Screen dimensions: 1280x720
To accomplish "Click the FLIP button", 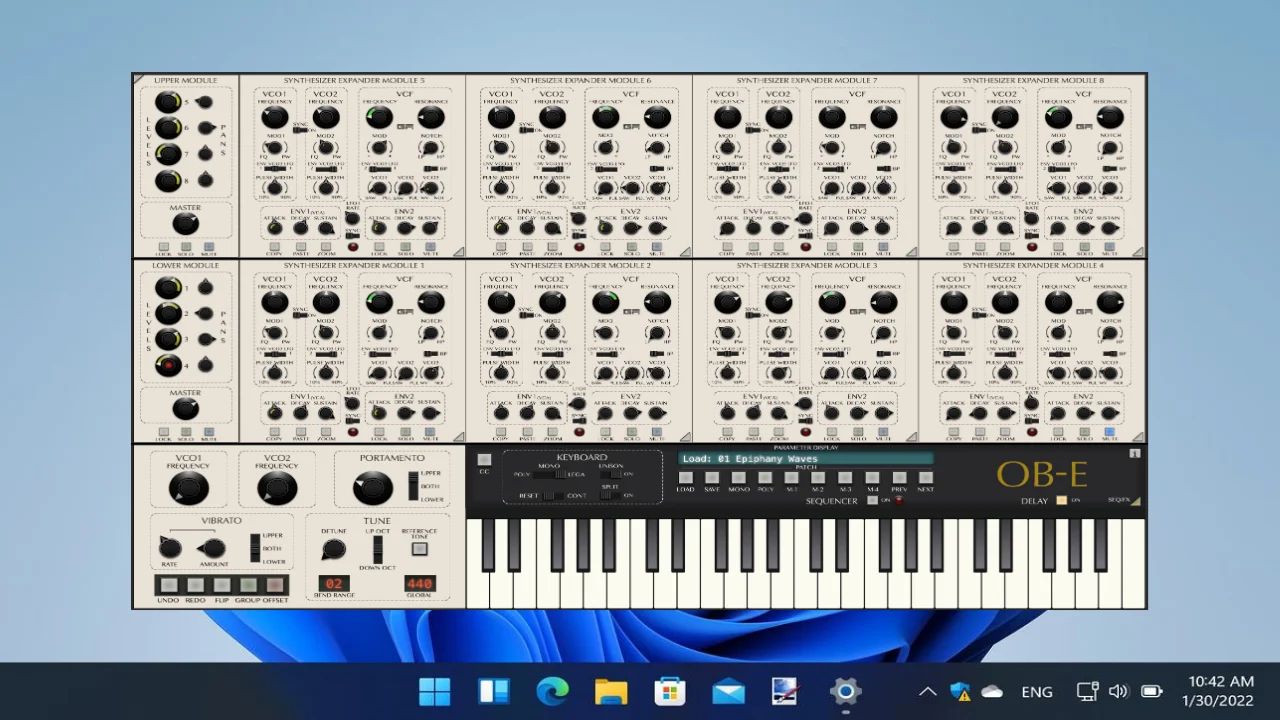I will pyautogui.click(x=222, y=585).
